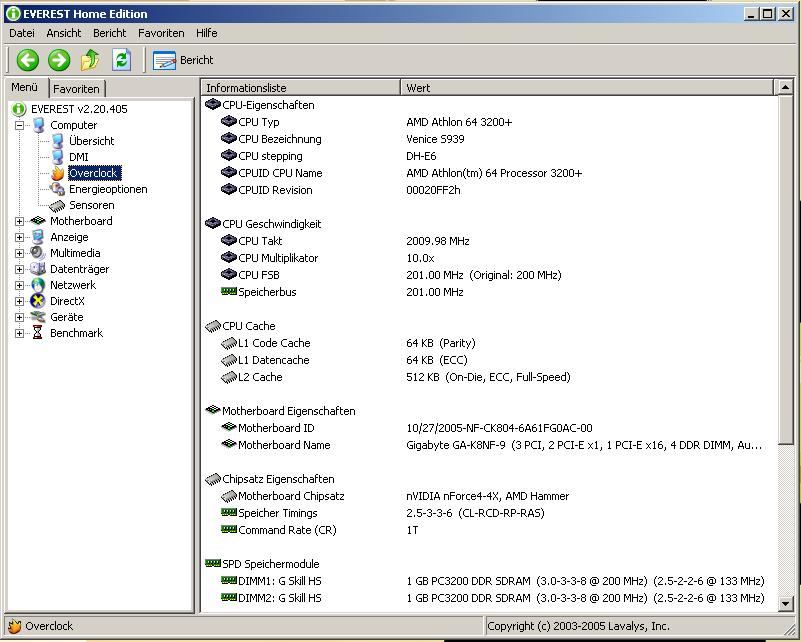The height and width of the screenshot is (642, 801).
Task: Click the Overclock status bar icon
Action: tap(14, 626)
